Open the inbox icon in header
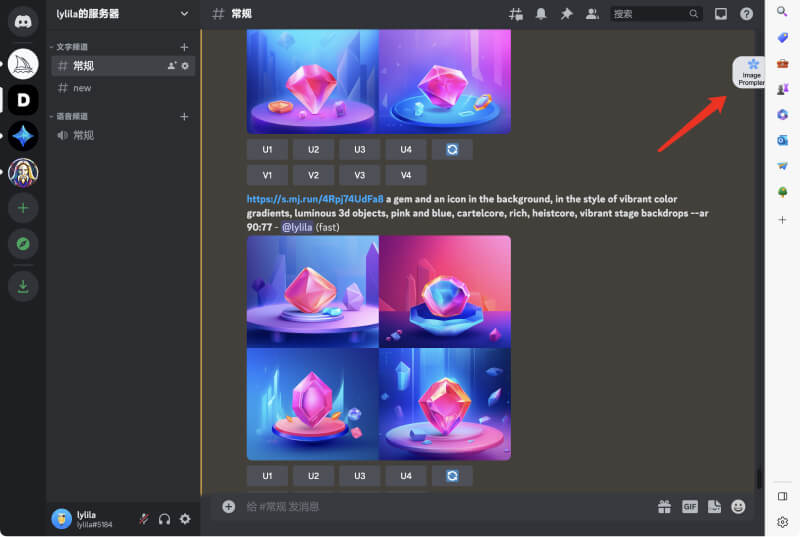 tap(721, 14)
